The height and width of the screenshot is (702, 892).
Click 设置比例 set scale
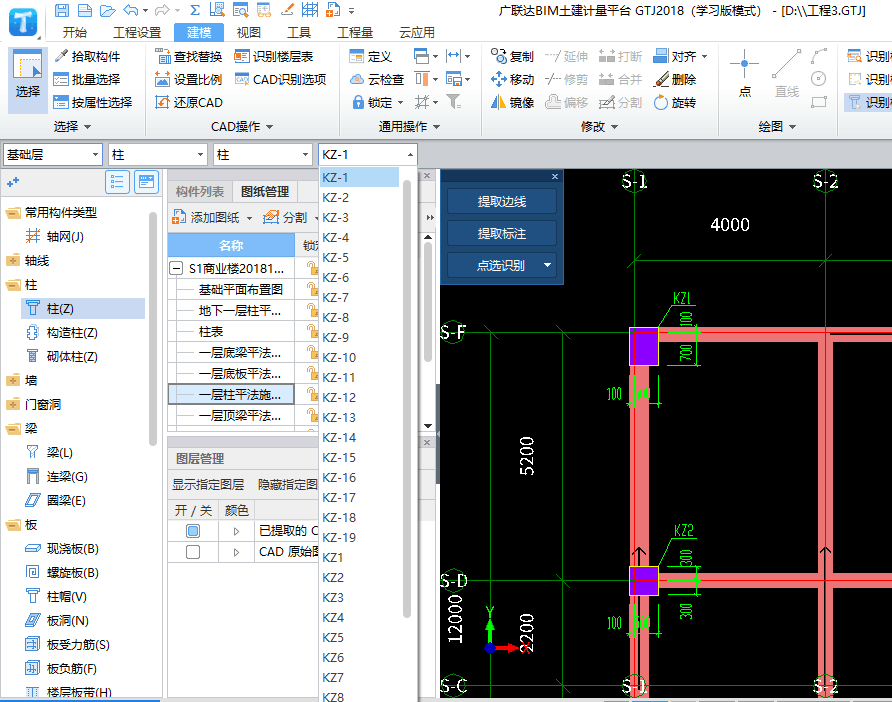[189, 80]
